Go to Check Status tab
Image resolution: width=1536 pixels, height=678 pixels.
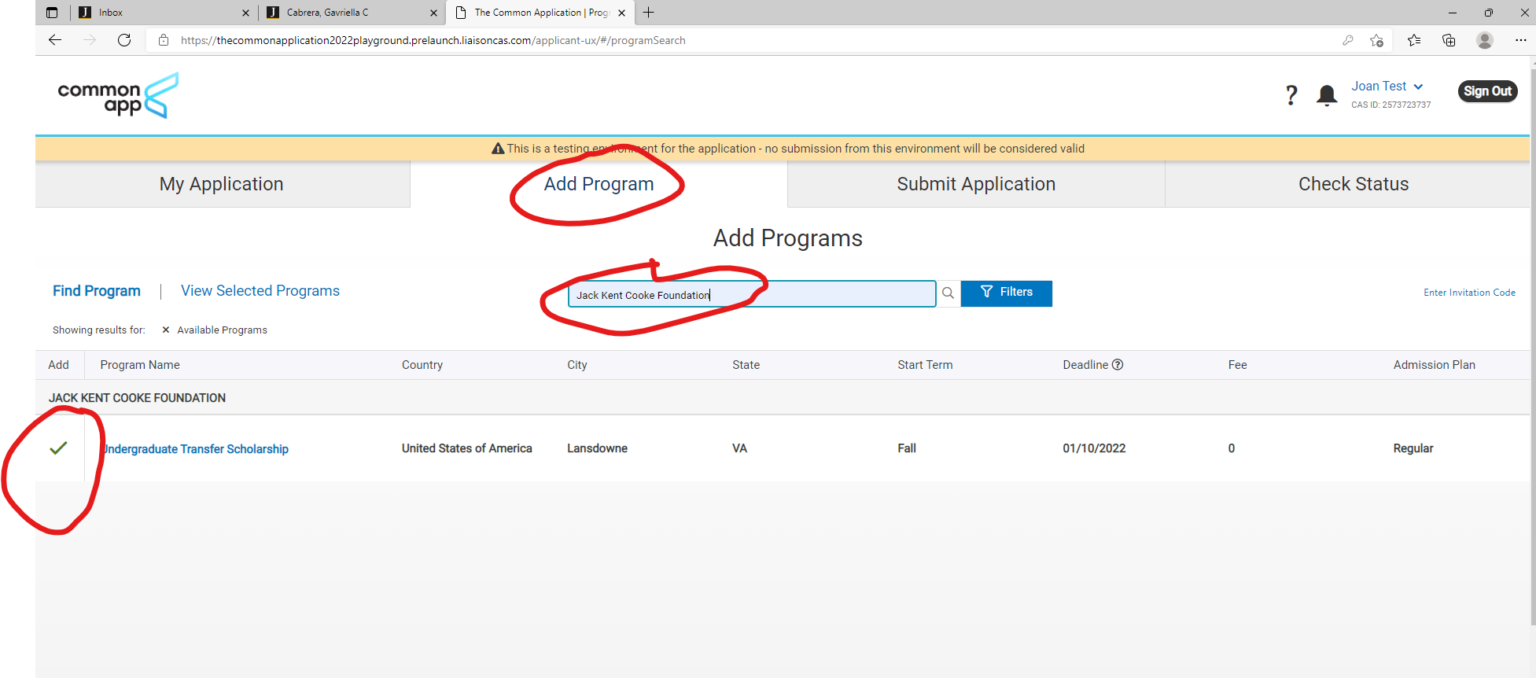[1352, 184]
